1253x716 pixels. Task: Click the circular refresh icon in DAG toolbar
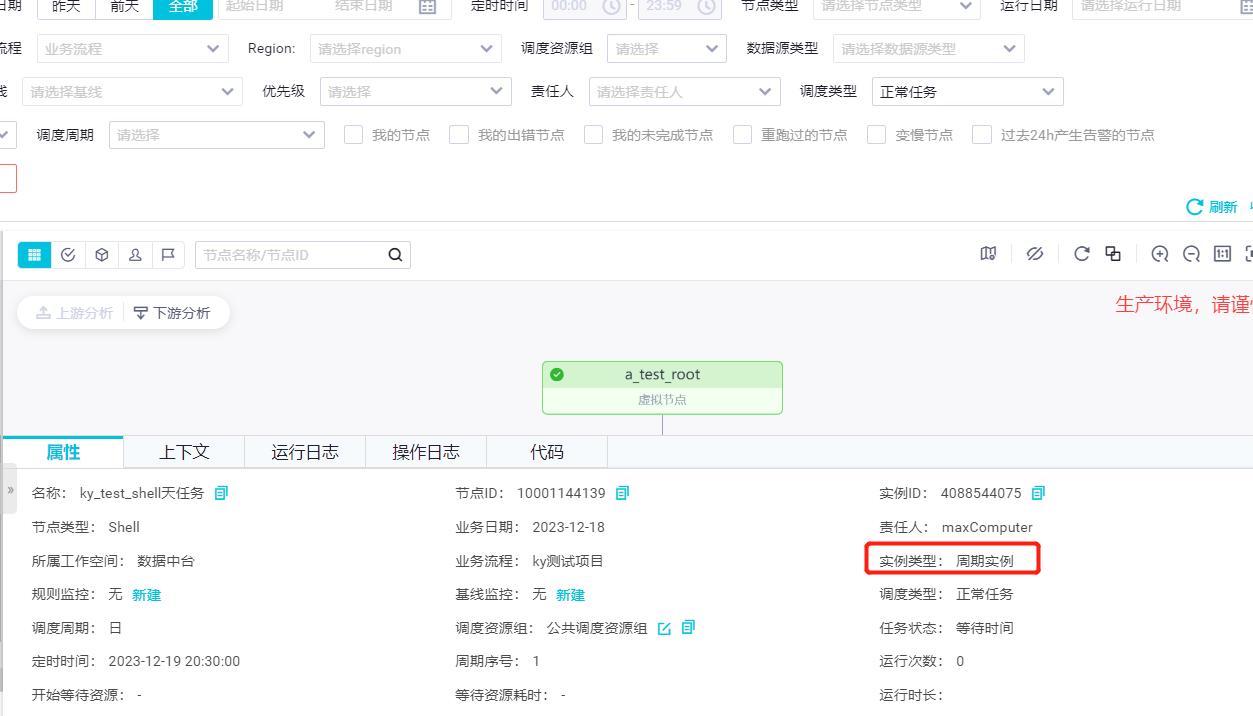point(1081,254)
